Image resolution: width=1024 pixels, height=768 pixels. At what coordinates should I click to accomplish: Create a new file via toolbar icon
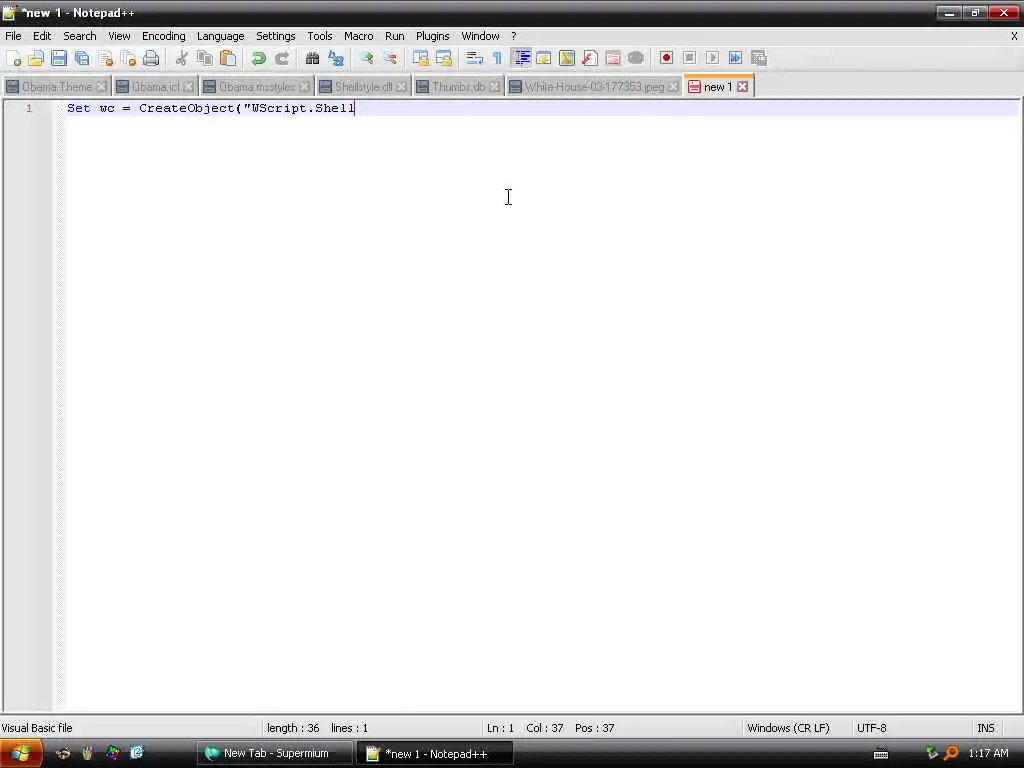tap(14, 58)
